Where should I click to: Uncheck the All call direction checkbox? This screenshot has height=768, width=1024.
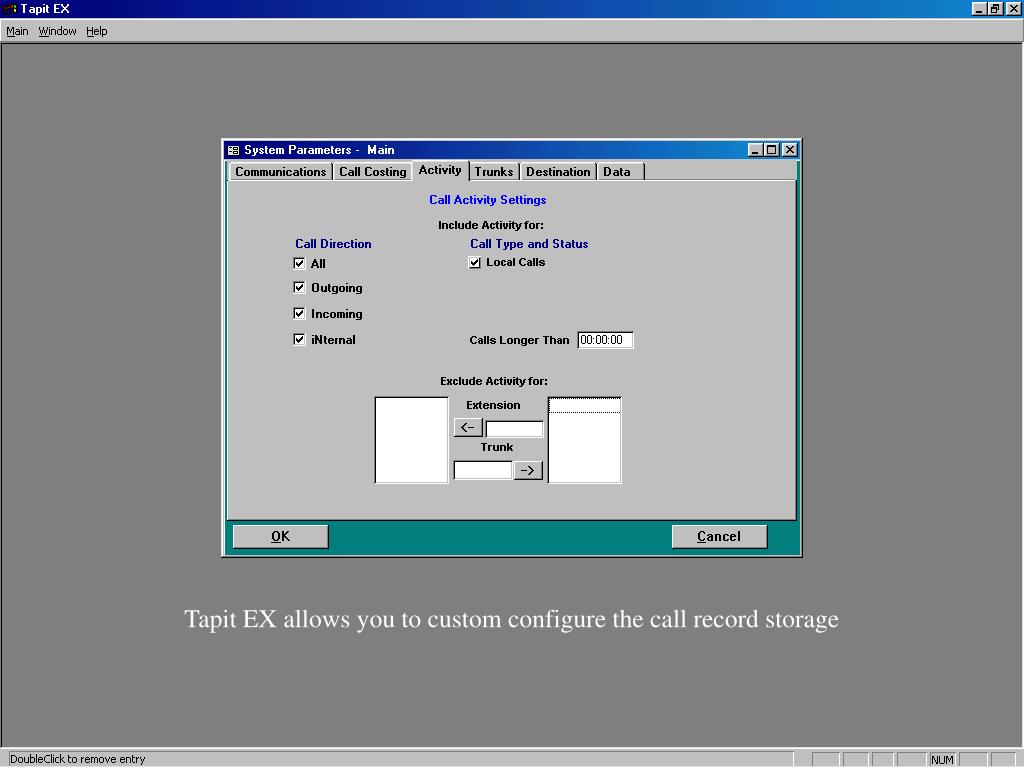tap(299, 263)
